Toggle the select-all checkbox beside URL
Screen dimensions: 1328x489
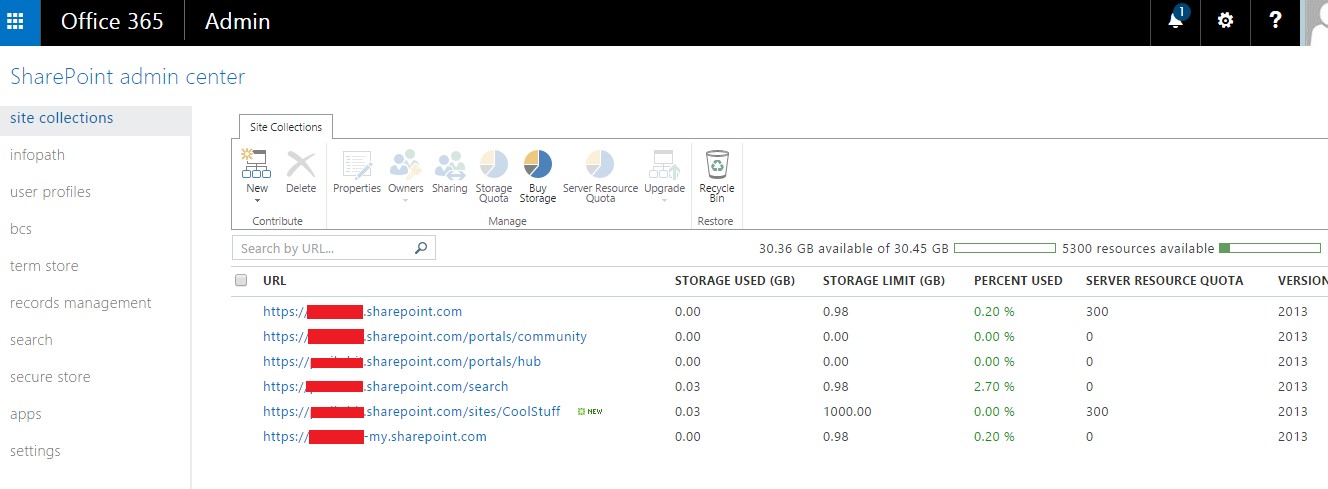241,281
